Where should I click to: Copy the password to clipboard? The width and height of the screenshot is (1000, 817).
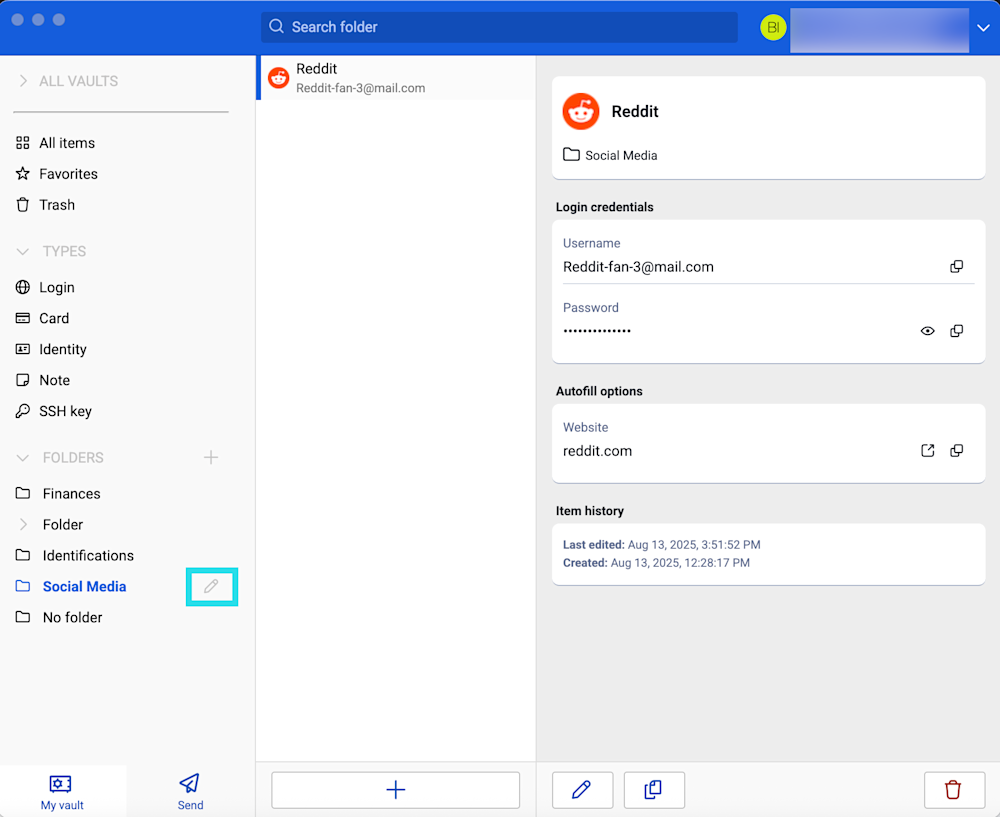(x=956, y=331)
